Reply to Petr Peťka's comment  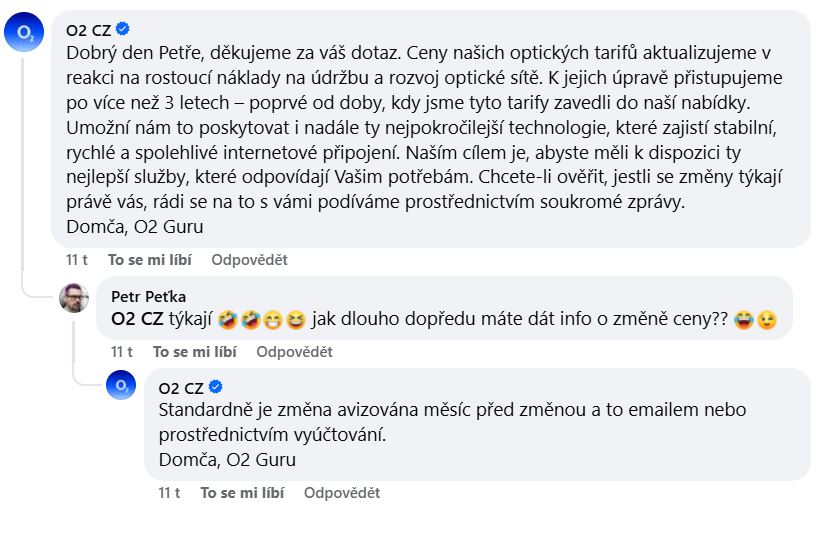(x=294, y=352)
